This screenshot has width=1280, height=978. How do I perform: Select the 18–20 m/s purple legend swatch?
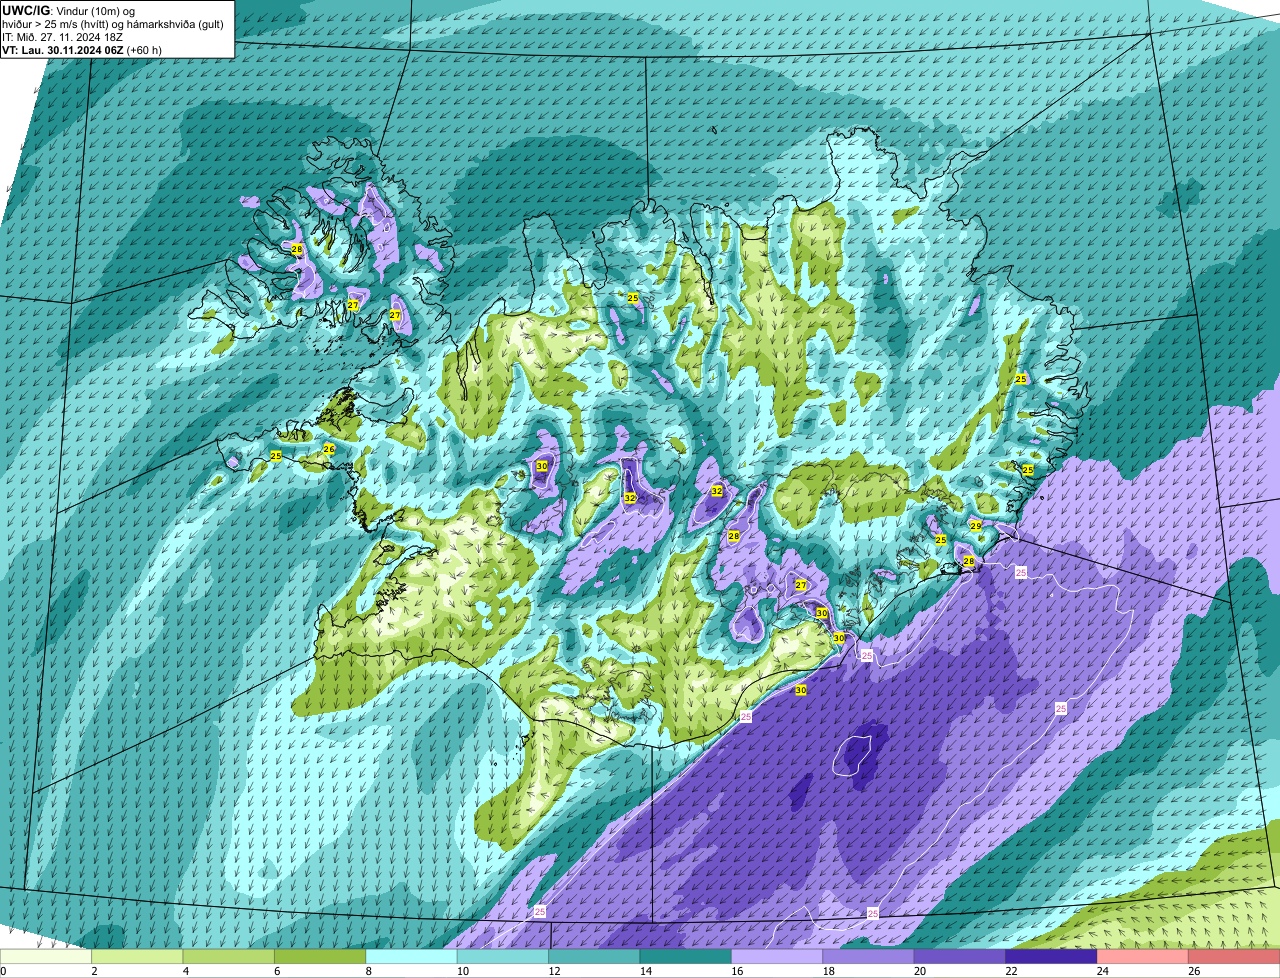click(x=869, y=956)
